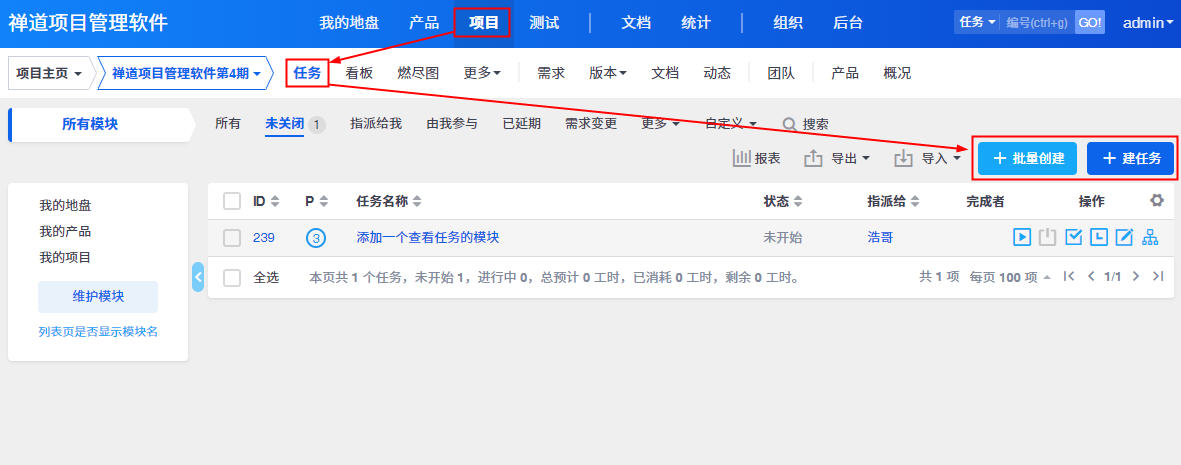The image size is (1181, 465).
Task: Click the priority 3 badge
Action: tap(316, 238)
